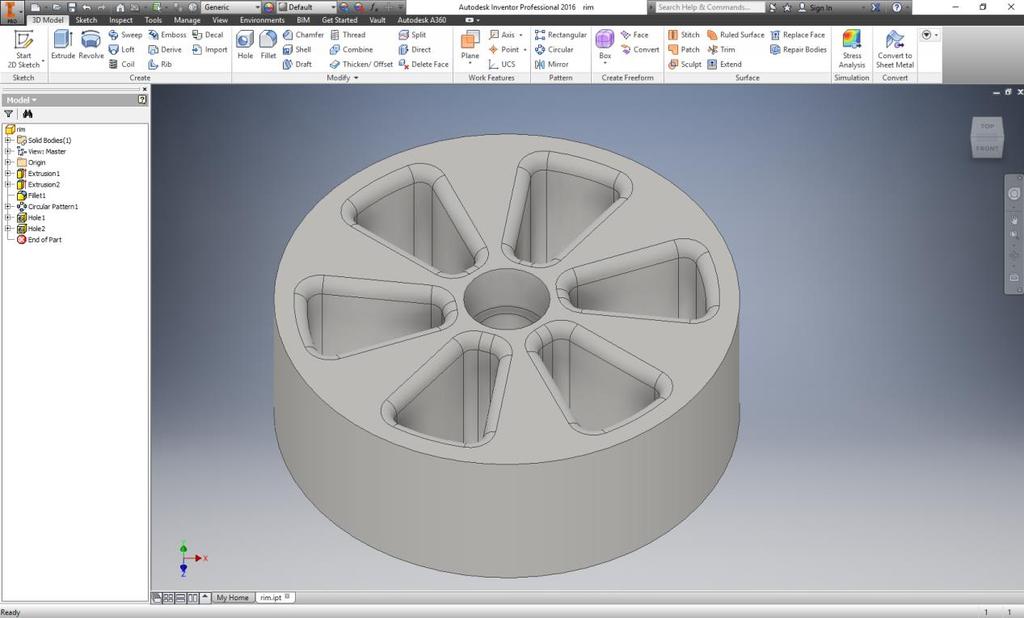Image resolution: width=1024 pixels, height=618 pixels.
Task: Select the Thread tool
Action: [x=347, y=35]
